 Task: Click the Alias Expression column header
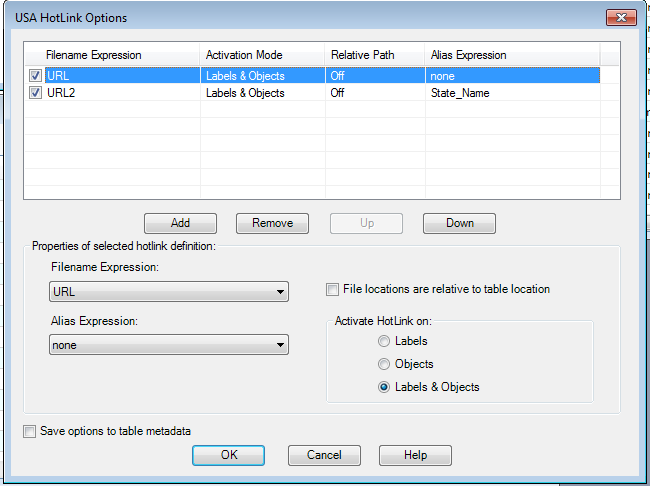512,55
